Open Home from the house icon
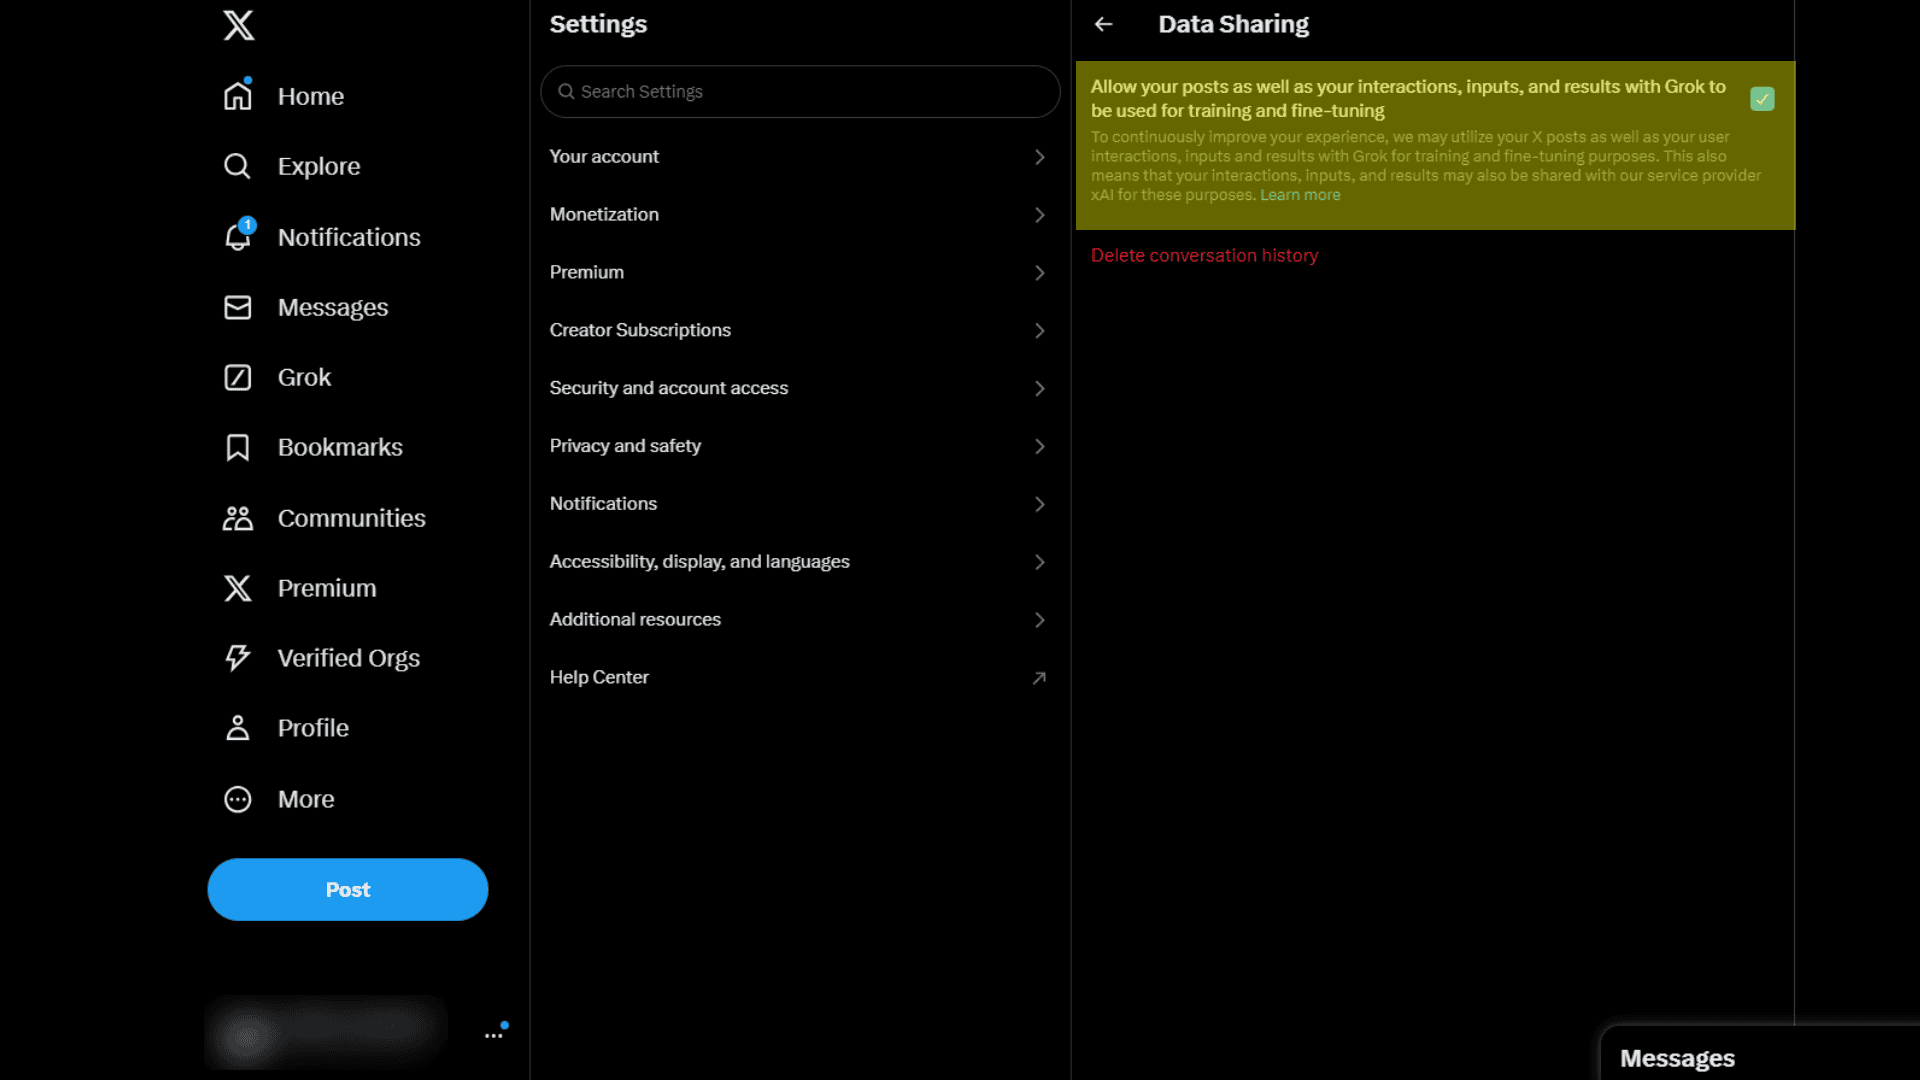The height and width of the screenshot is (1080, 1920). point(238,96)
